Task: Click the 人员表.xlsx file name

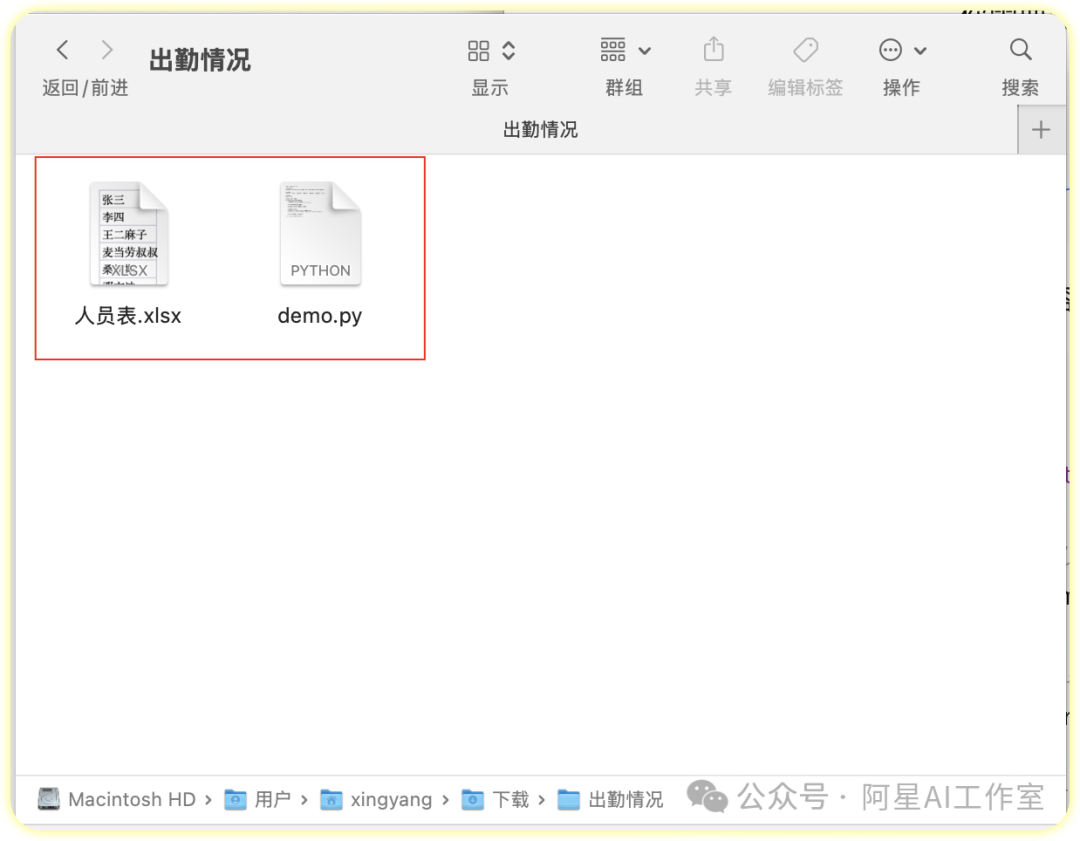Action: click(x=128, y=316)
